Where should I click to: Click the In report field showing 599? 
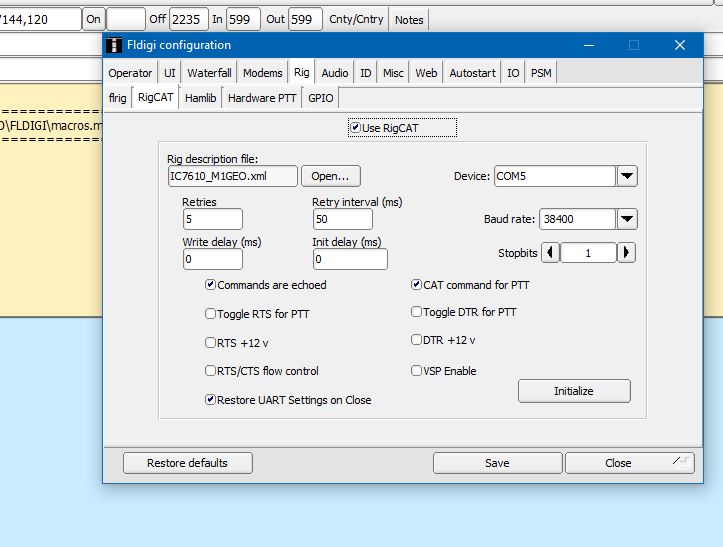point(243,19)
